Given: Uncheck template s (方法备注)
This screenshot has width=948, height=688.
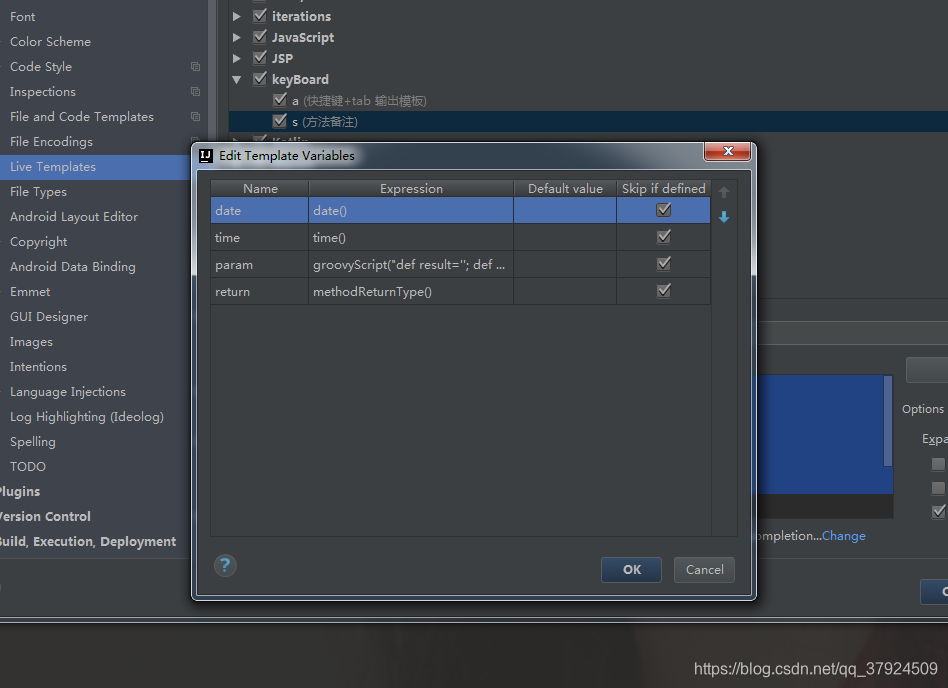Looking at the screenshot, I should coord(279,121).
